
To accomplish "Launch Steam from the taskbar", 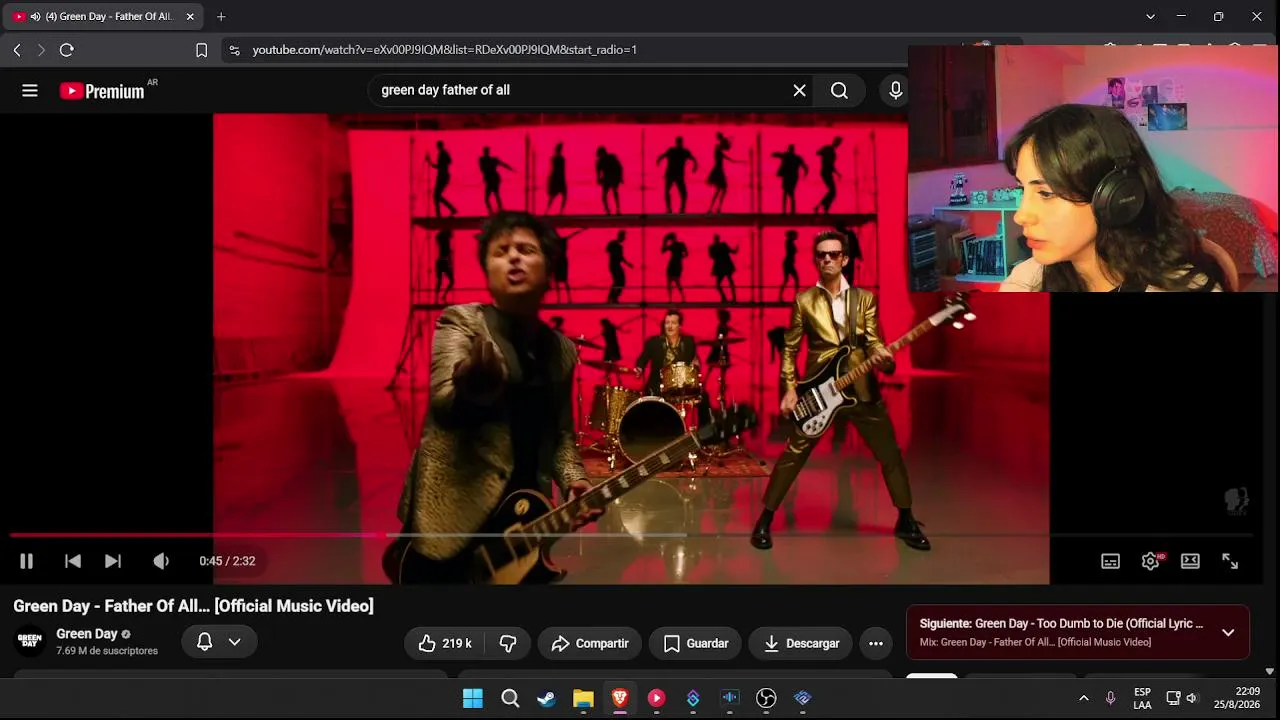I will [x=546, y=698].
